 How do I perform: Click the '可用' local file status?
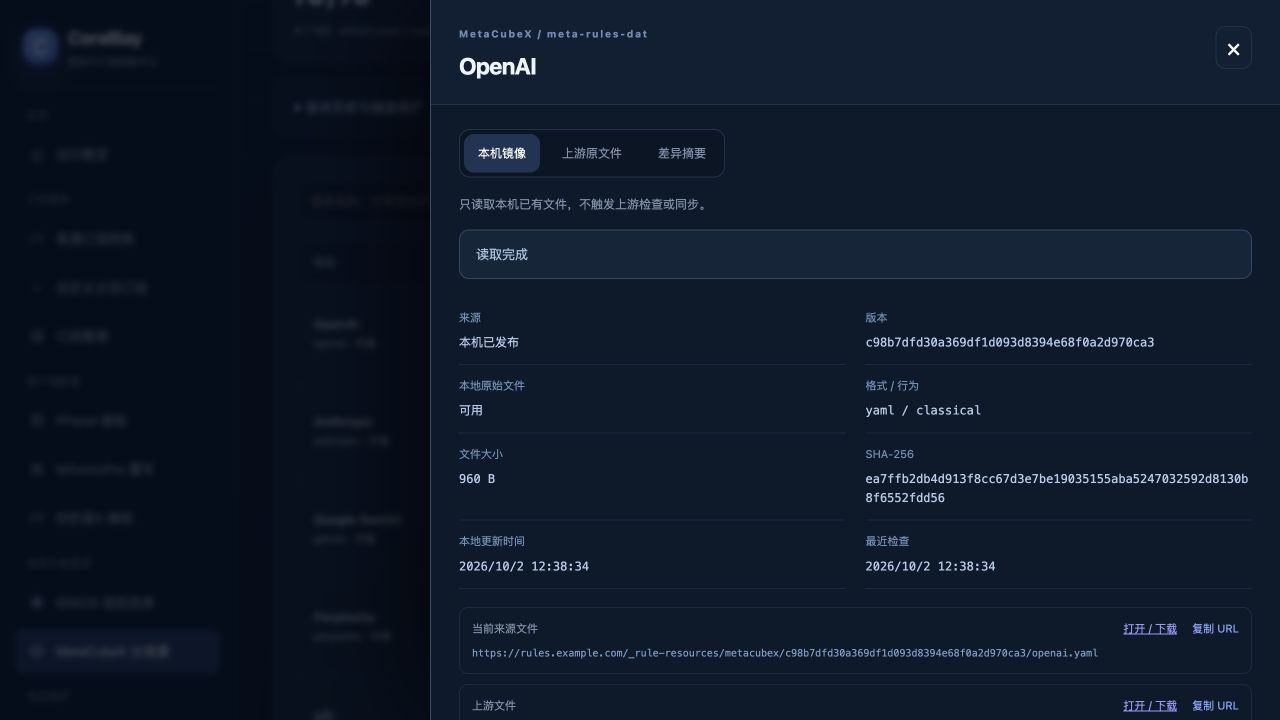coord(471,410)
